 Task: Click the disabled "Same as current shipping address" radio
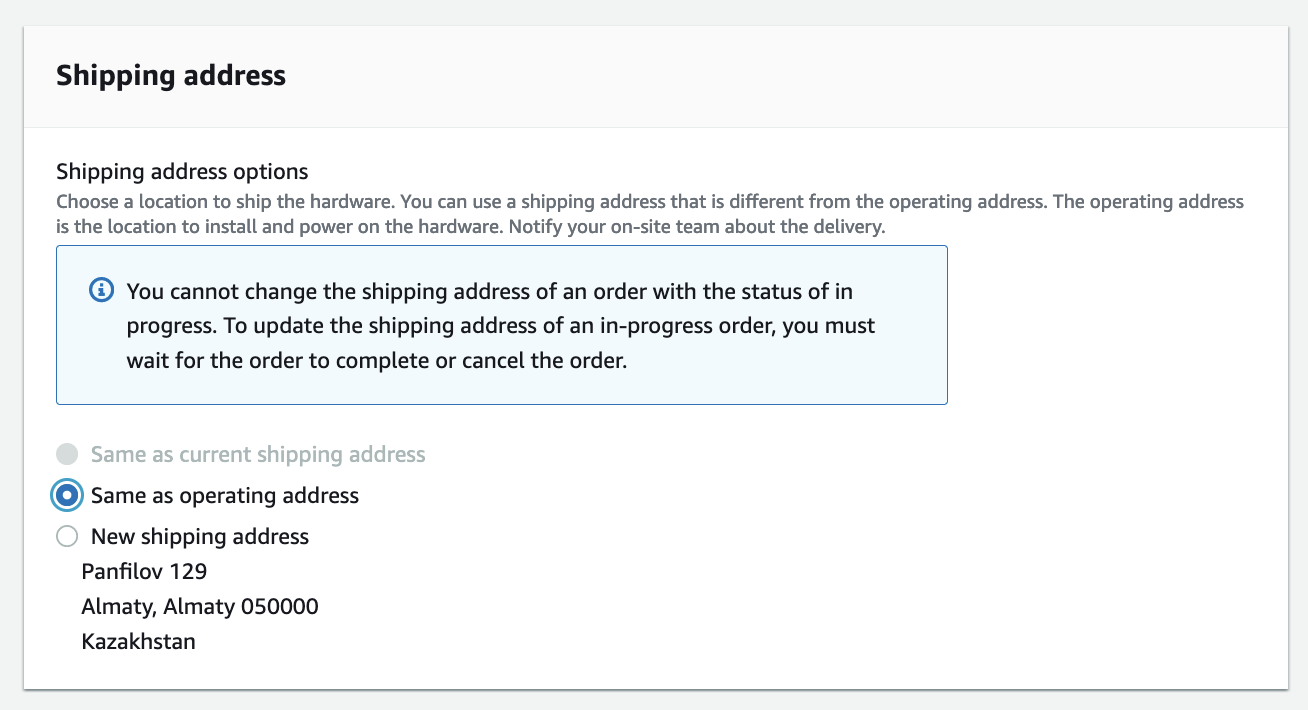67,455
